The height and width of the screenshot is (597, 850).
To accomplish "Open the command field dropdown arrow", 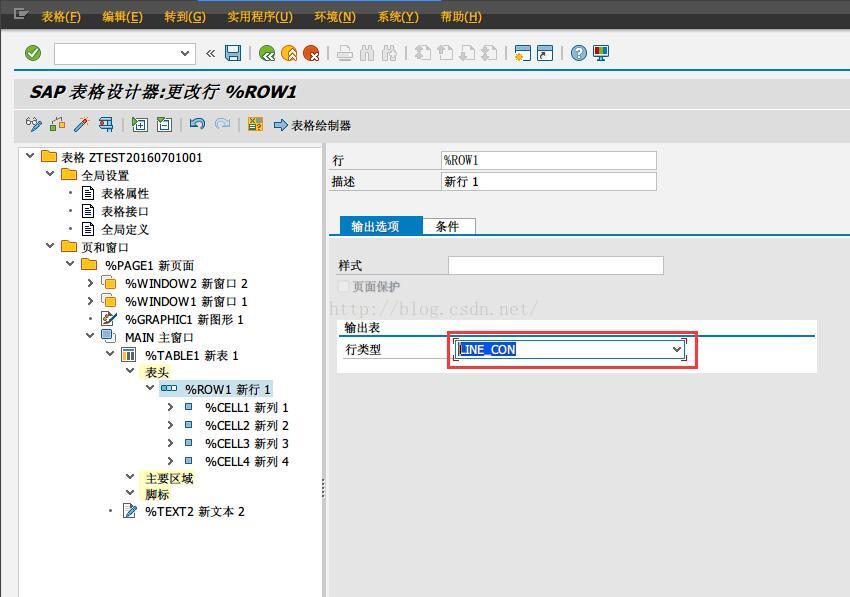I will (x=184, y=53).
